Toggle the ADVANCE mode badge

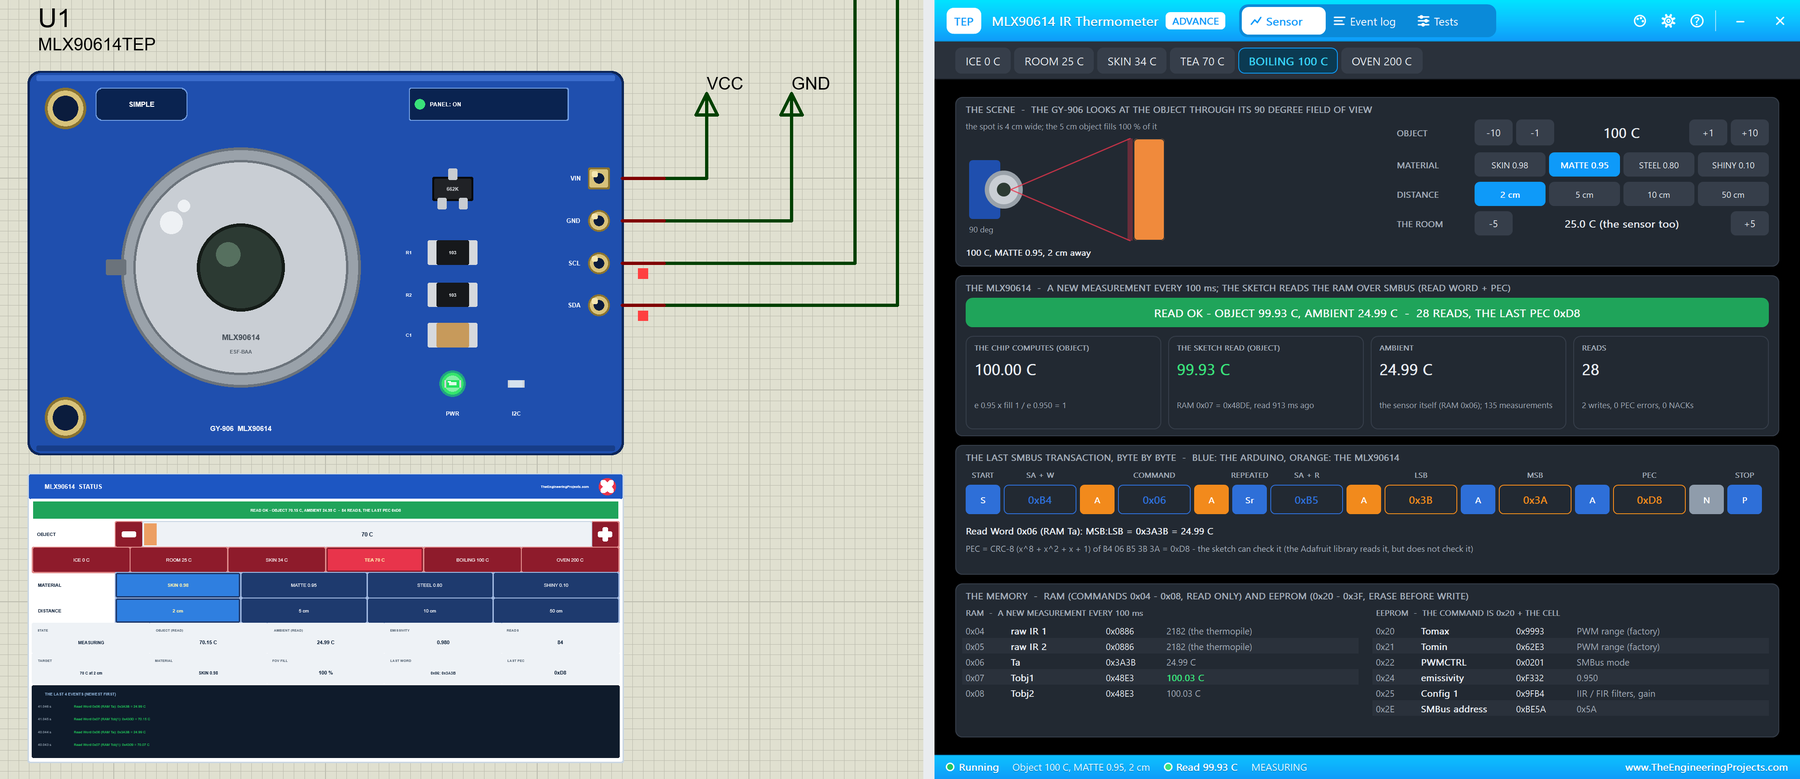1195,21
